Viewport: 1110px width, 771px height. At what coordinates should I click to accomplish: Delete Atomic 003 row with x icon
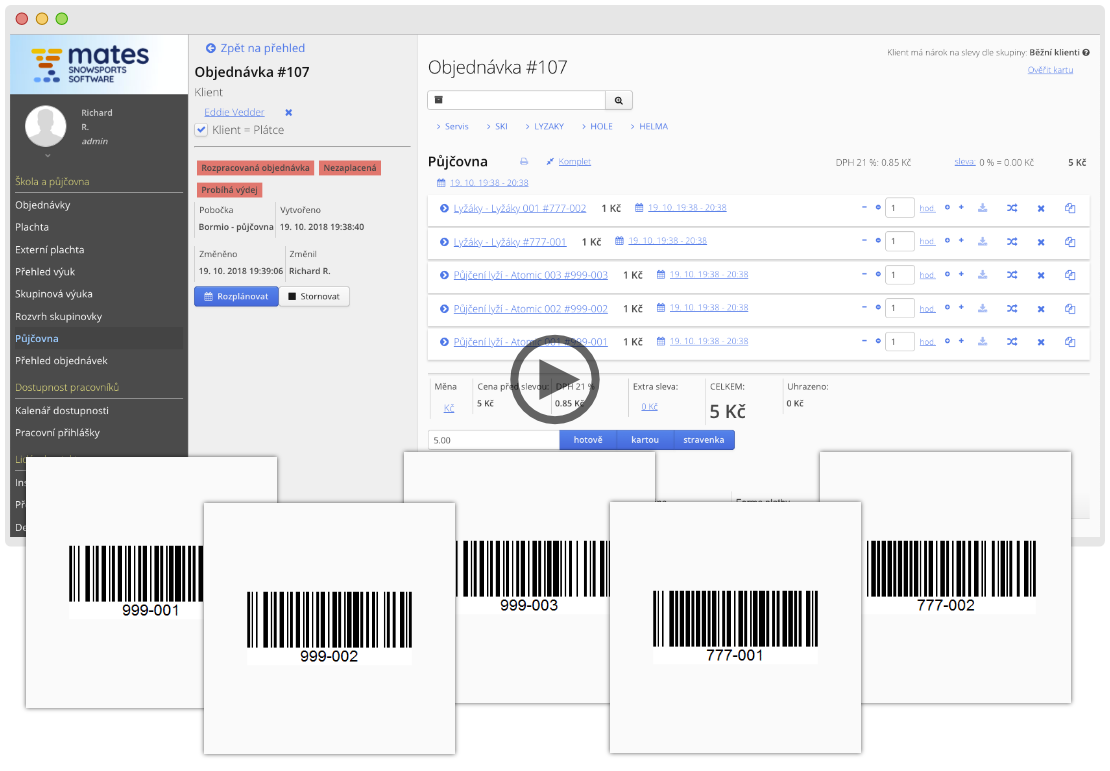coord(1041,275)
